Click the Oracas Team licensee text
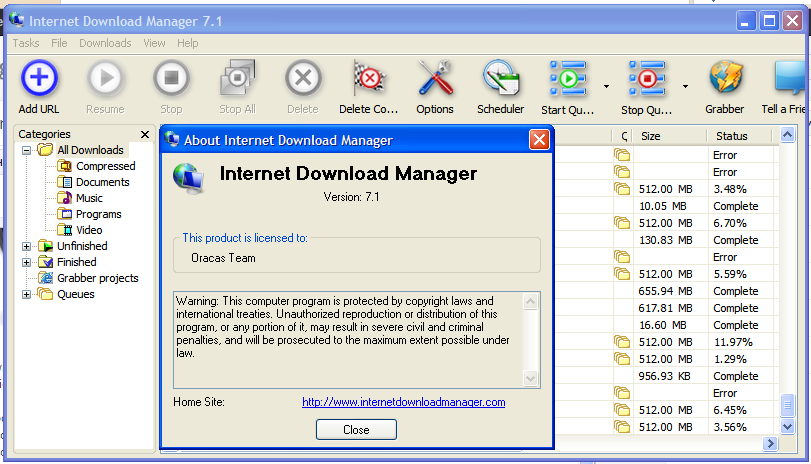 [x=223, y=258]
